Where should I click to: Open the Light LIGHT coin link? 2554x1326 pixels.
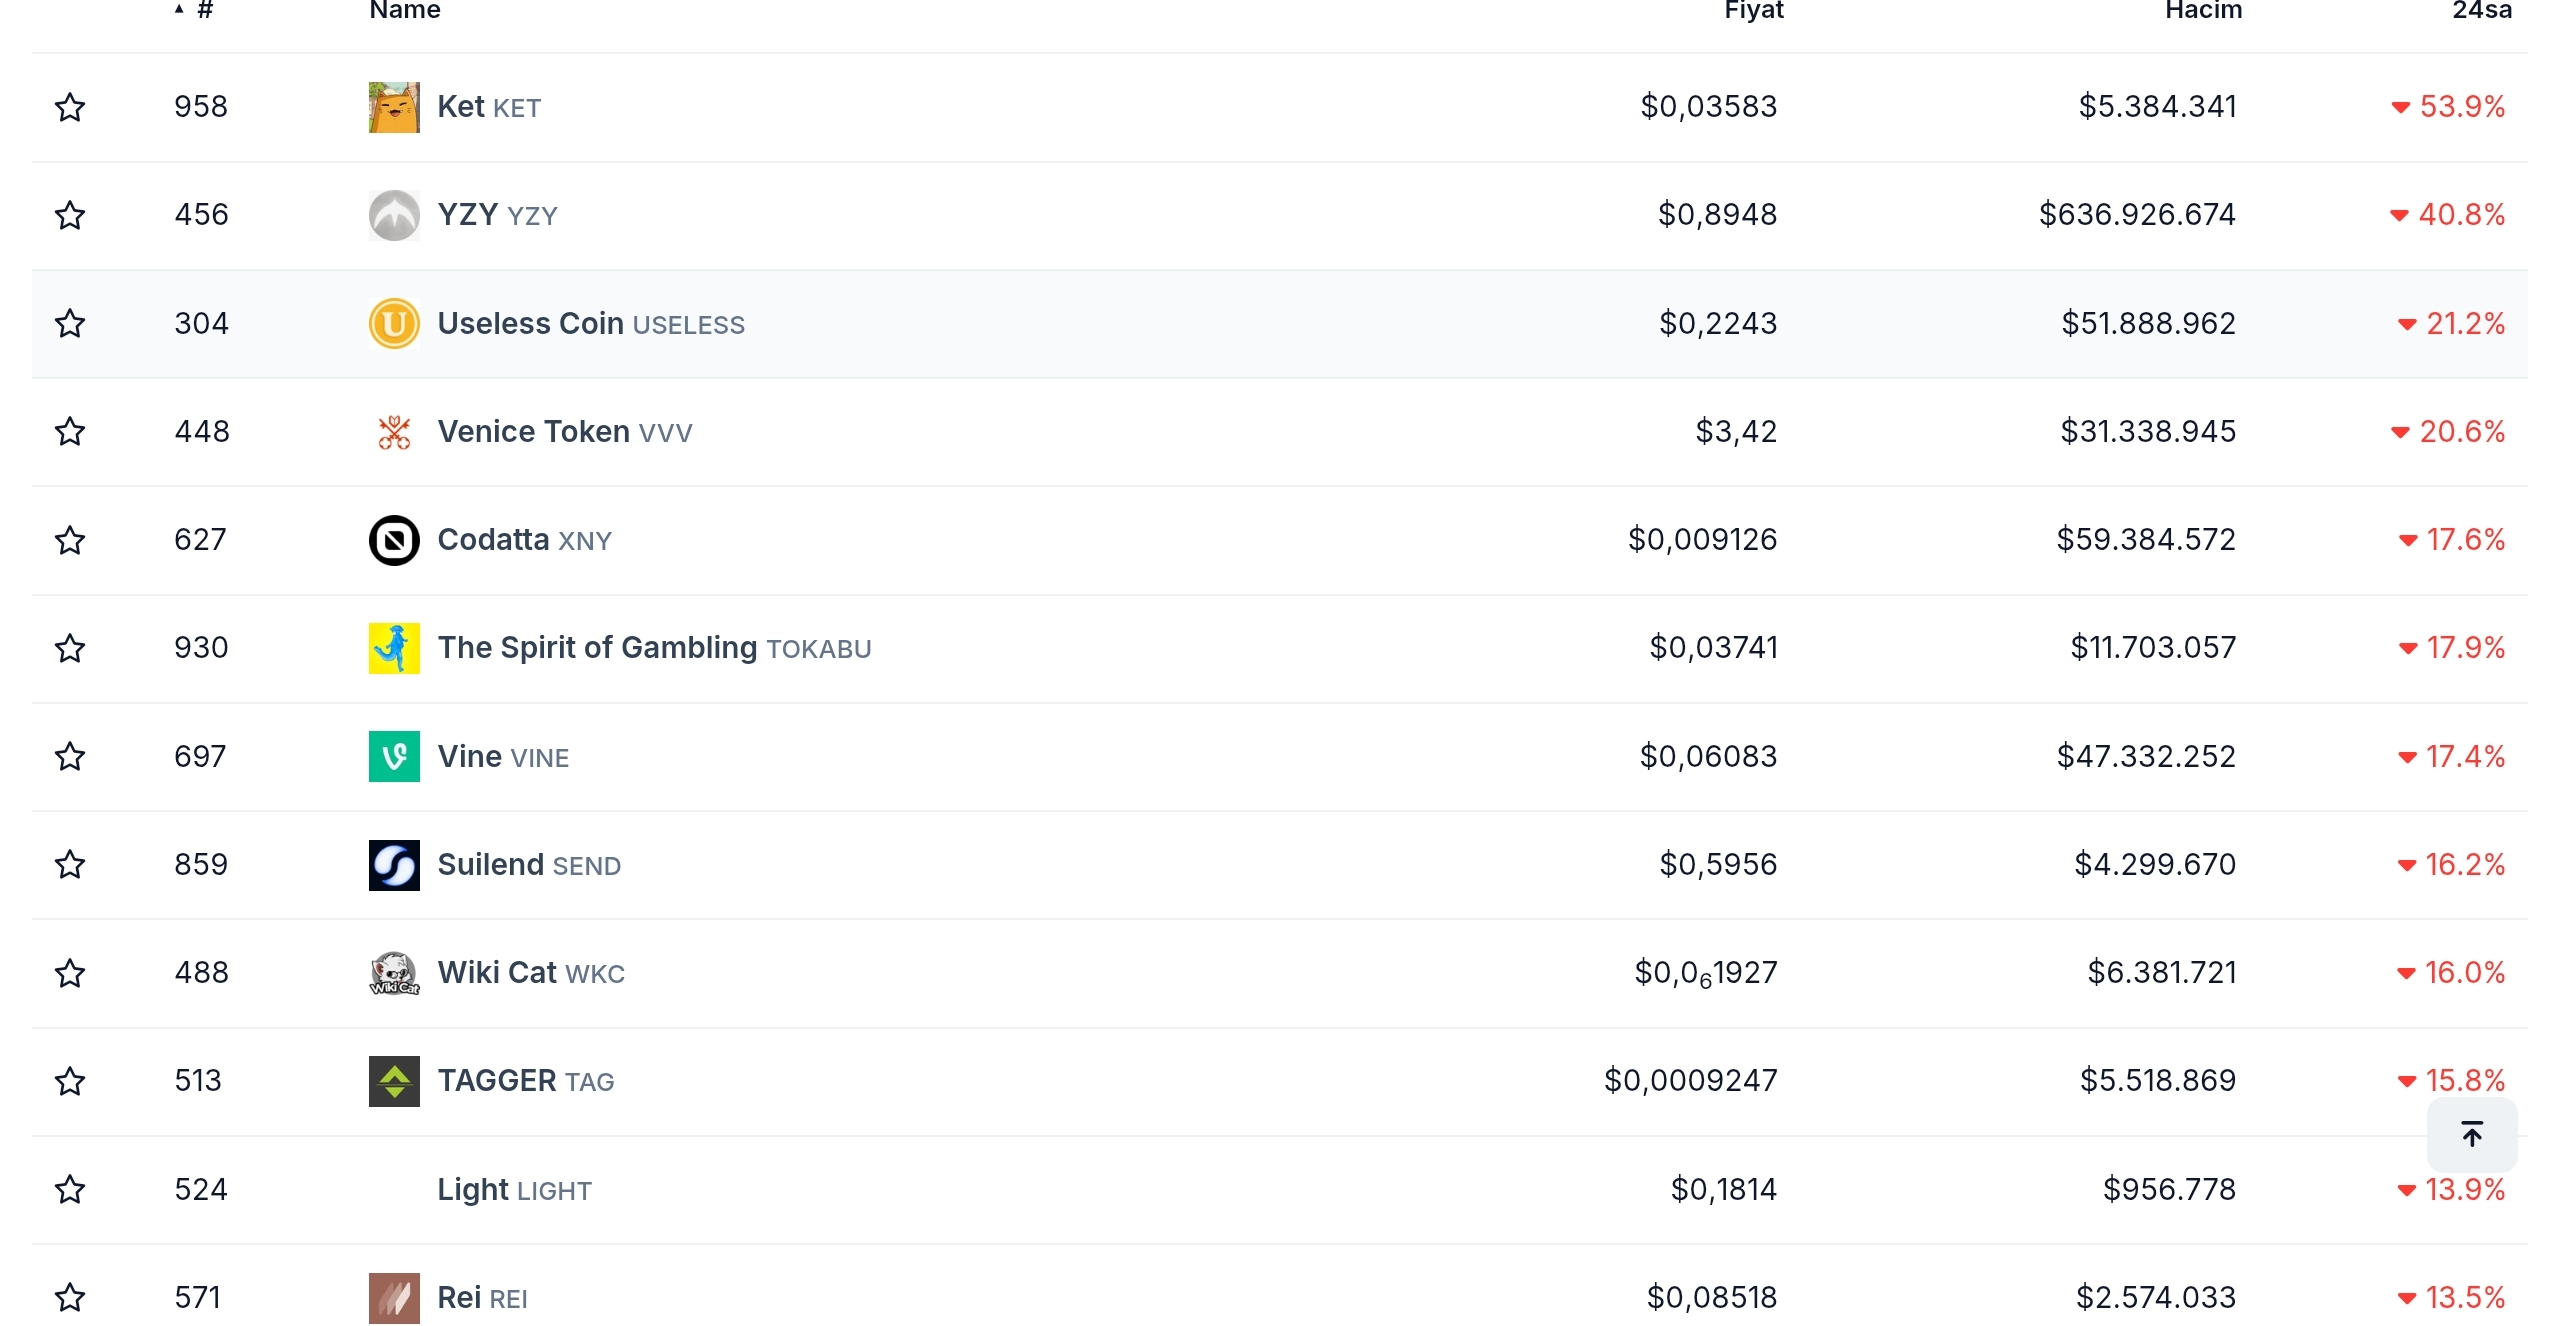pyautogui.click(x=514, y=1190)
